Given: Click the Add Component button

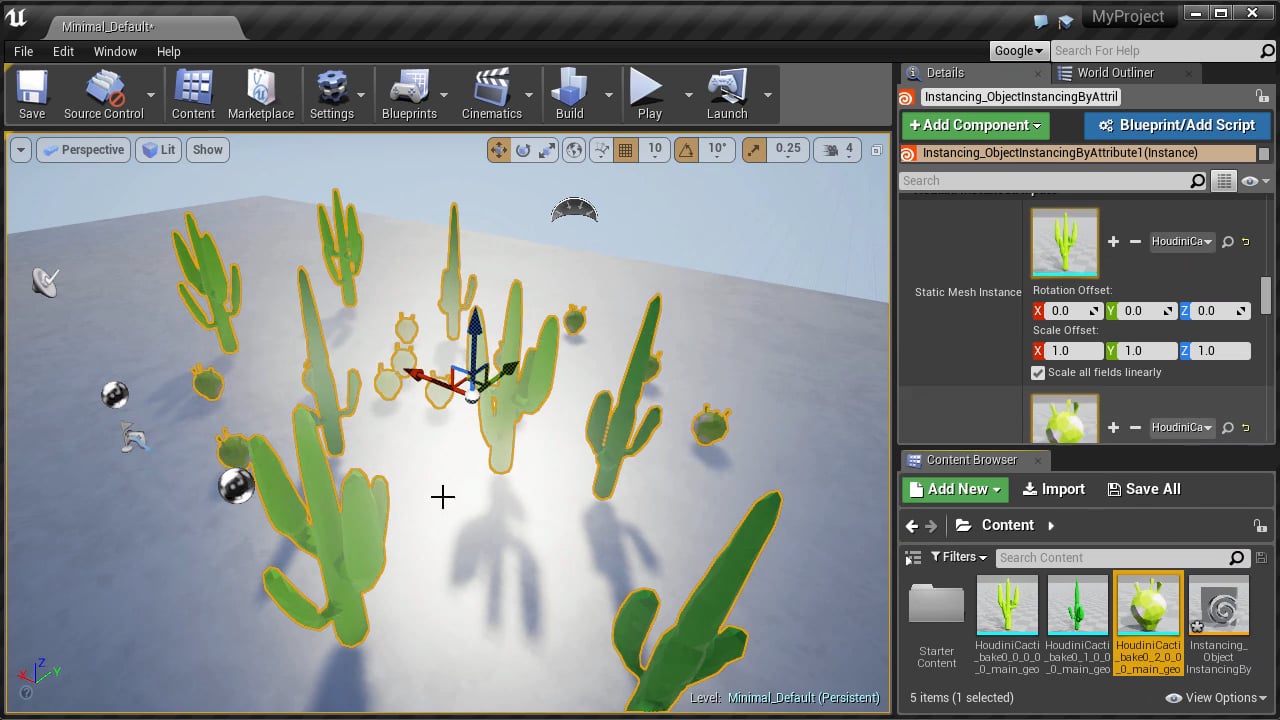Looking at the screenshot, I should 975,125.
